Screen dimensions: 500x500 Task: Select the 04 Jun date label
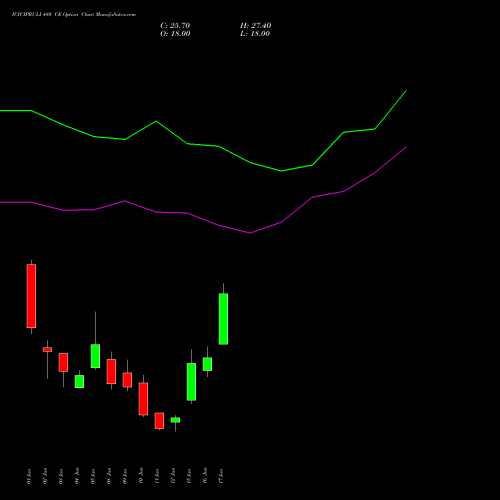tap(77, 476)
